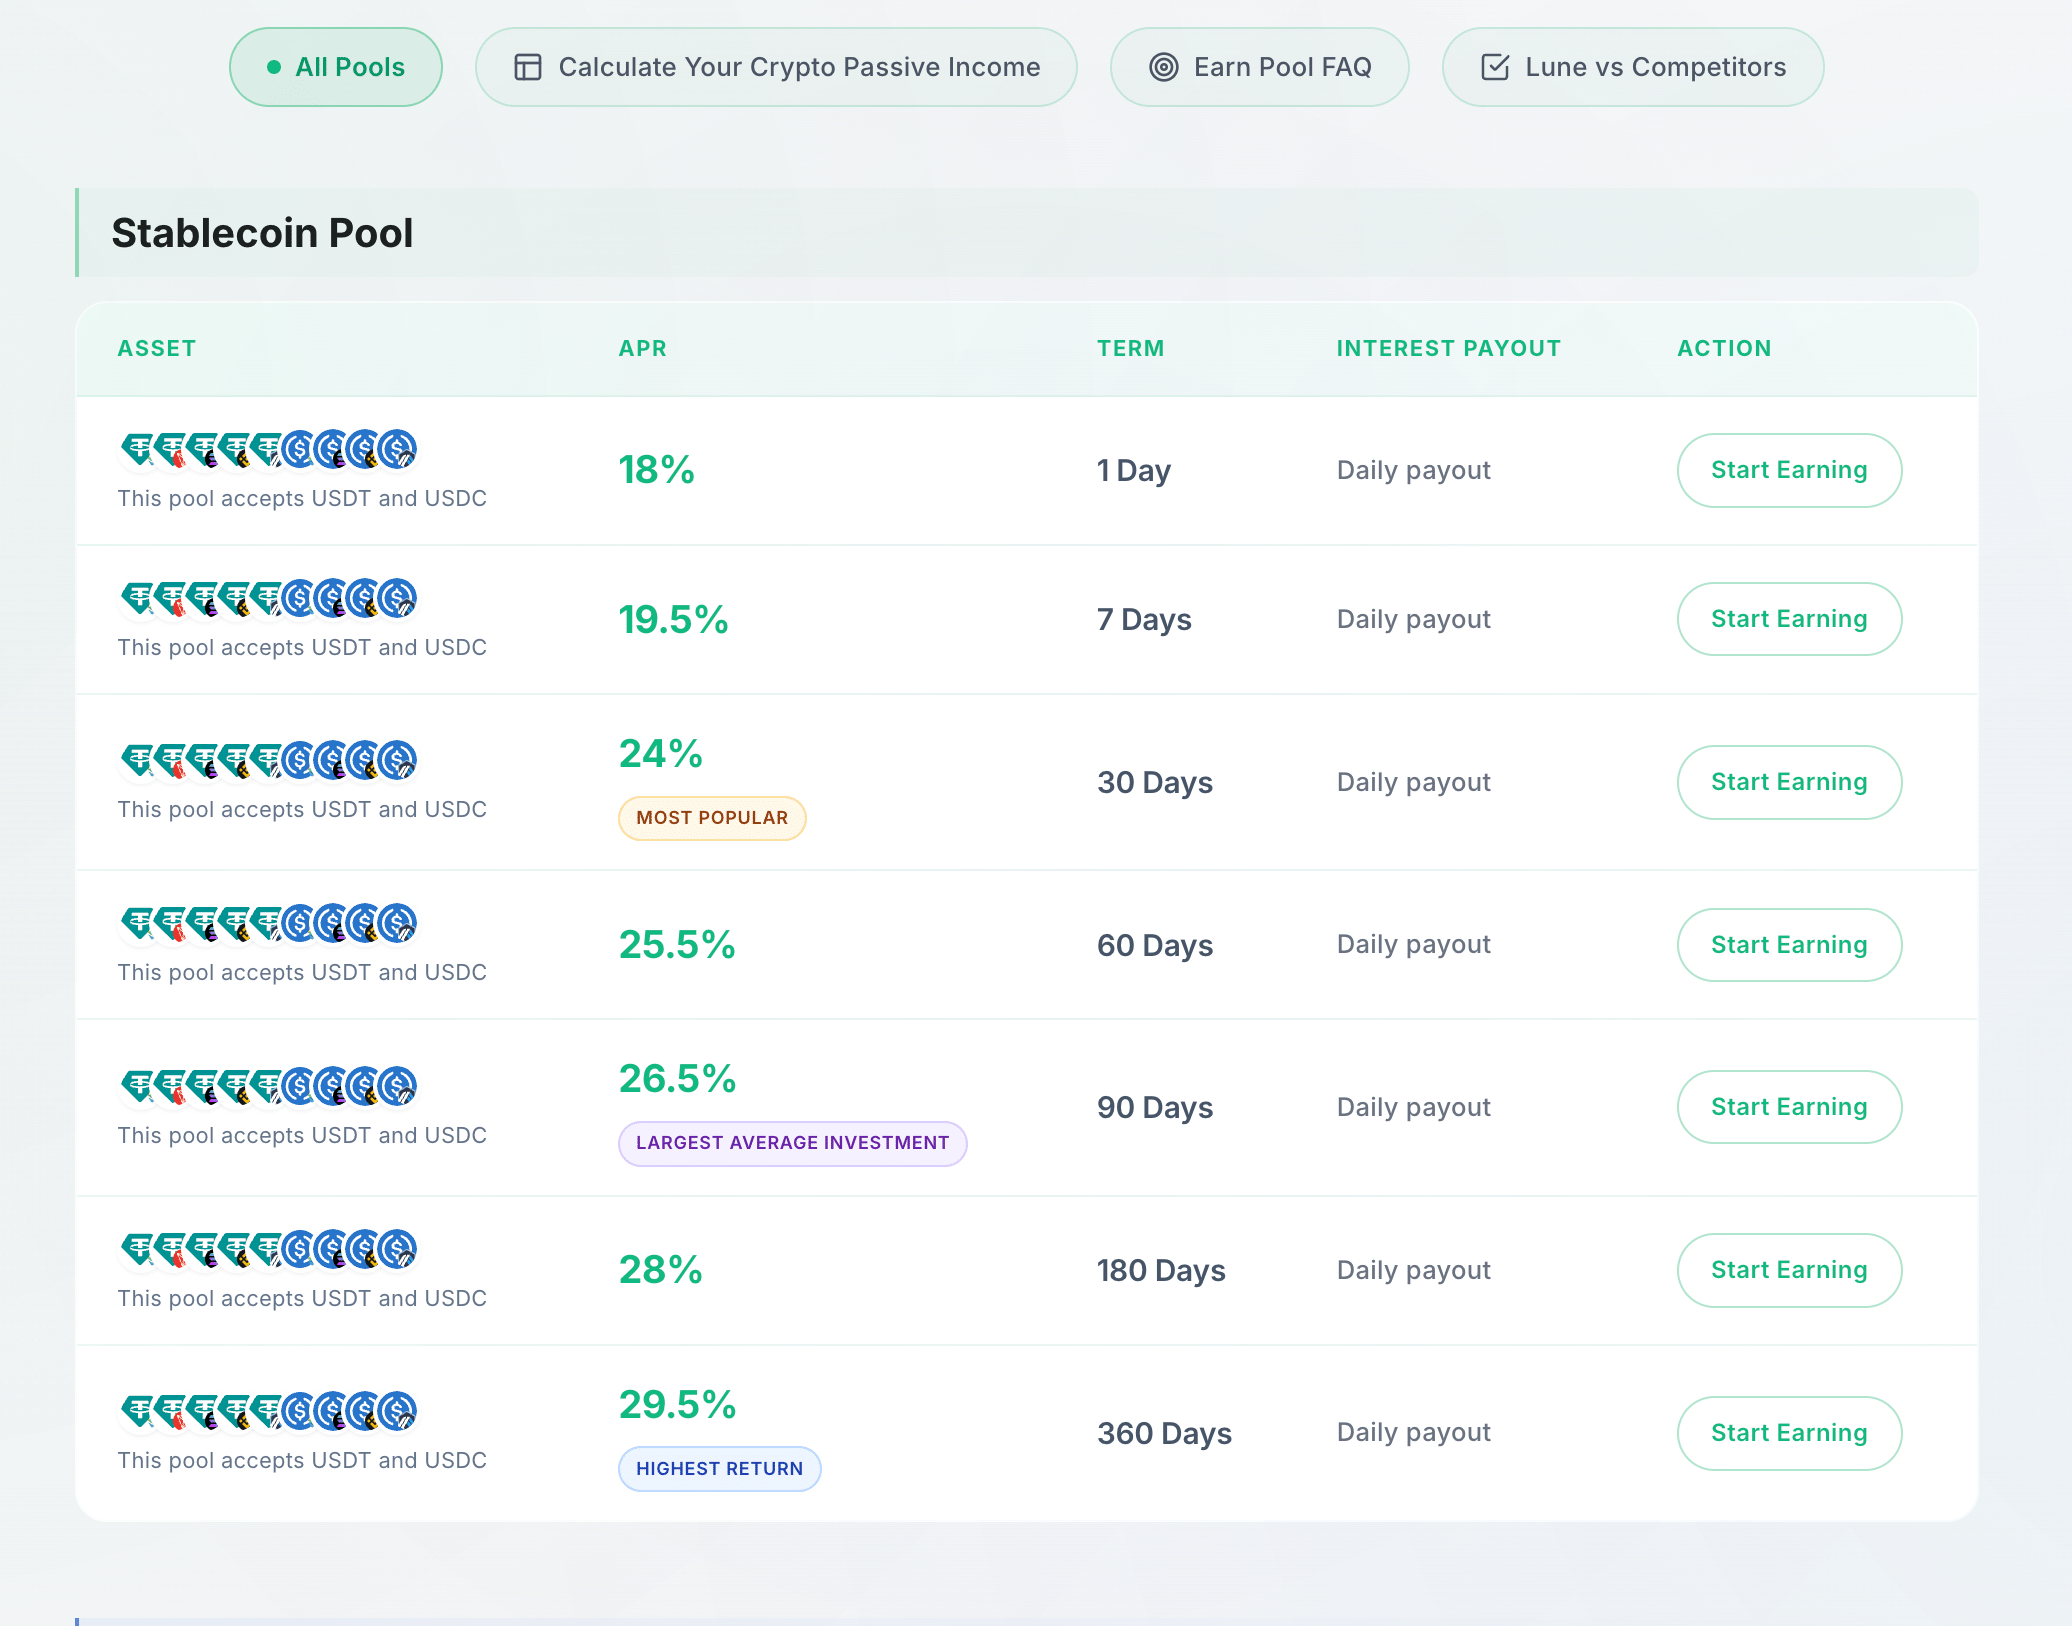This screenshot has height=1626, width=2072.
Task: Click the last USDC icon in 1 Day row
Action: [x=398, y=449]
